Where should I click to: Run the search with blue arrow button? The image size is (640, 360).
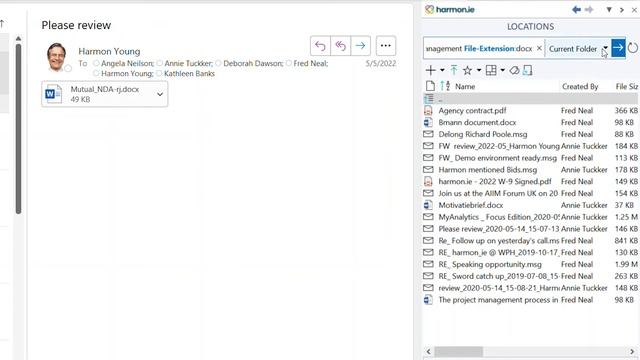tap(618, 48)
